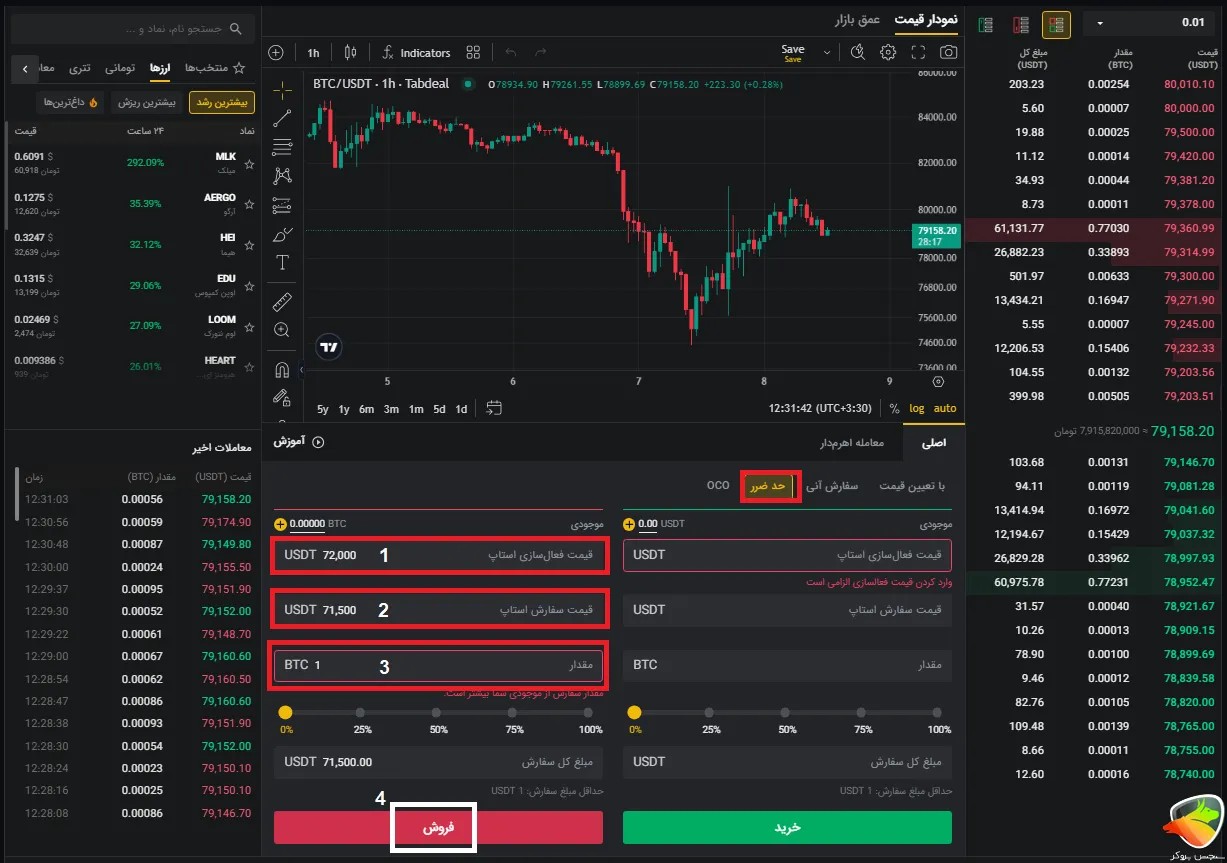Screen dimensions: 1227x863
Task: Open the 1h timeframe selector
Action: (x=313, y=52)
